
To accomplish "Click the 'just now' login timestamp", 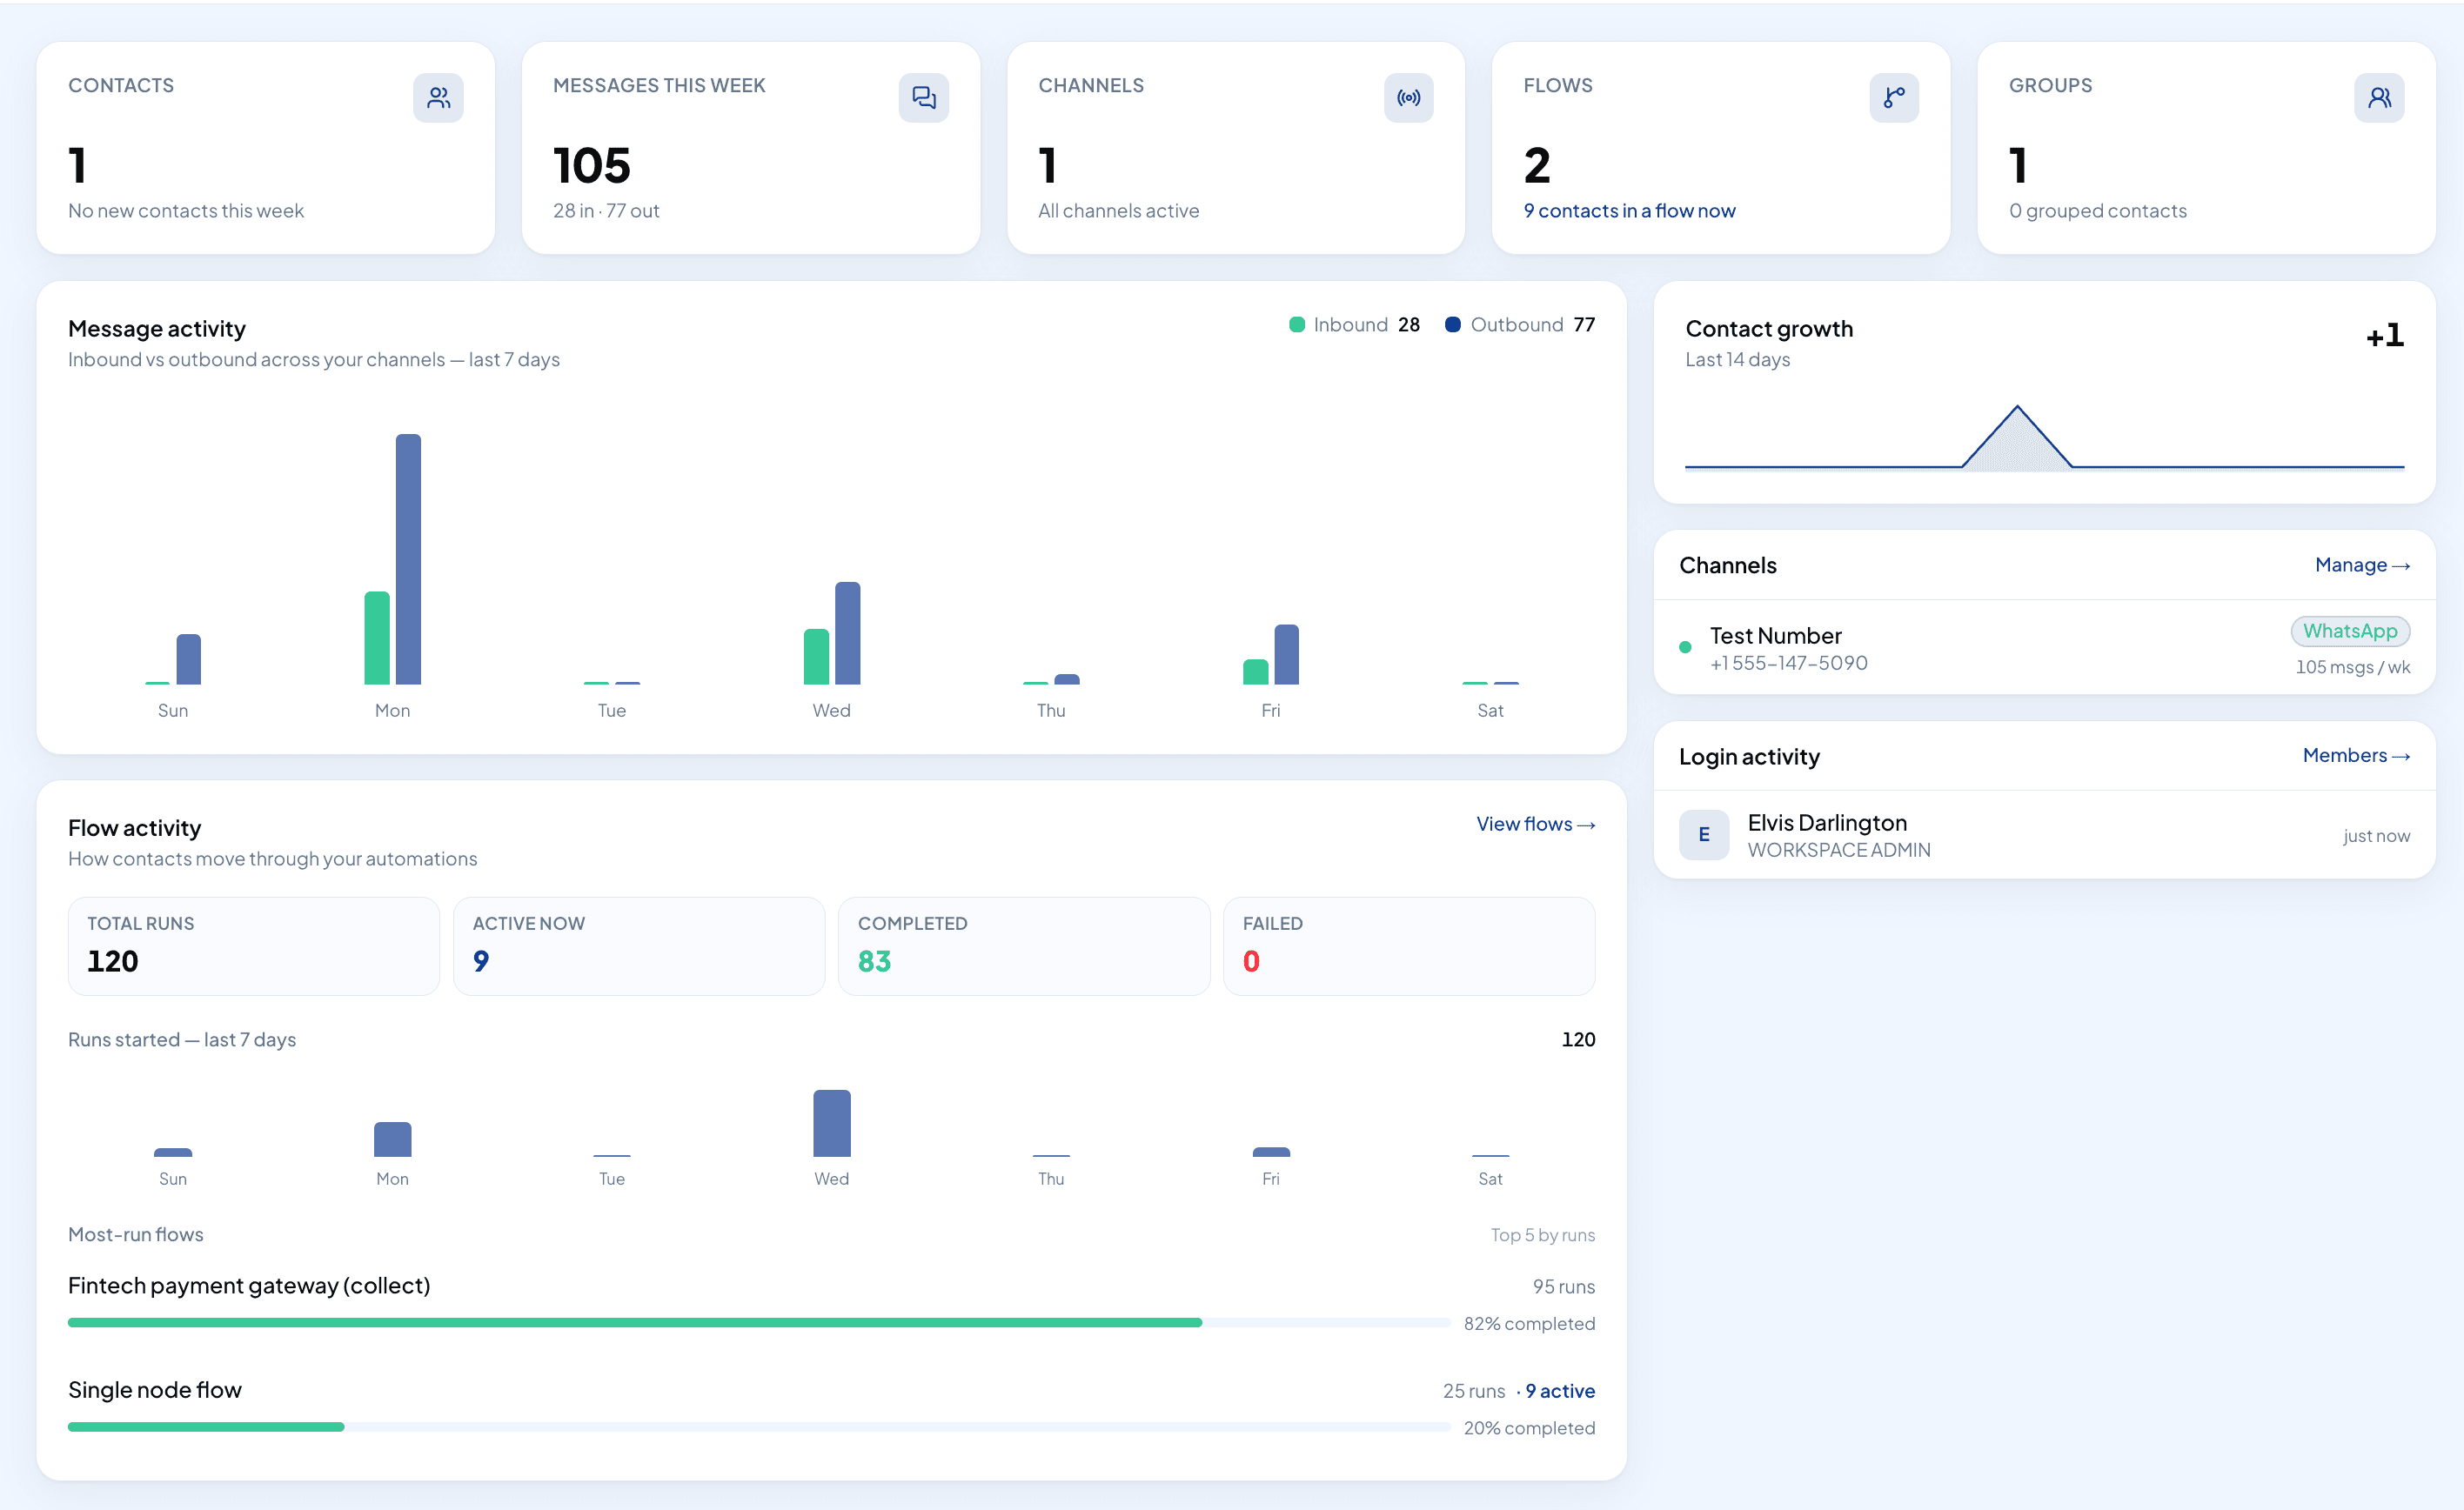I will pos(2376,836).
